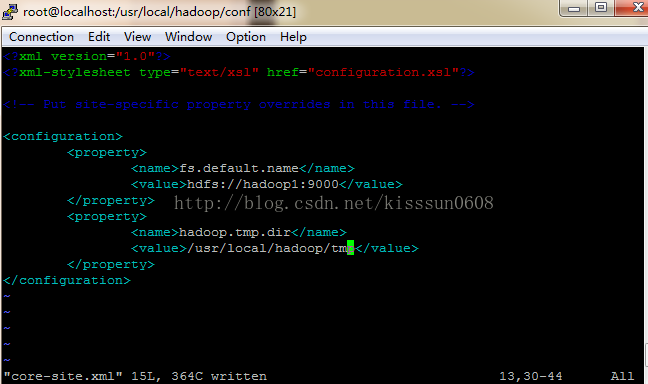Click the xml version declaration line
The height and width of the screenshot is (384, 648).
coord(87,56)
